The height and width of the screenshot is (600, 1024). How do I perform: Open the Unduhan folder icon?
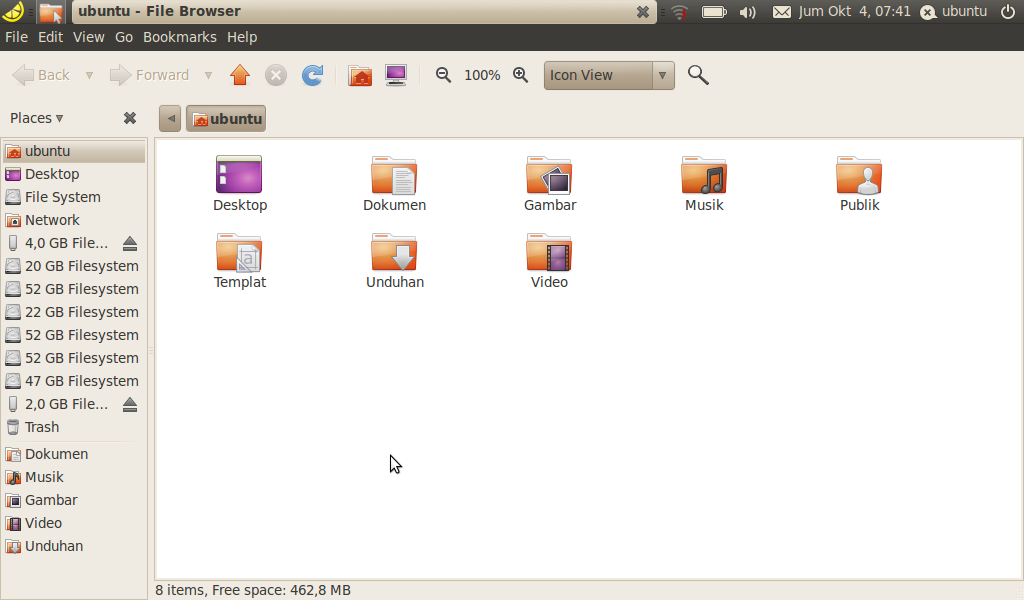tap(394, 252)
